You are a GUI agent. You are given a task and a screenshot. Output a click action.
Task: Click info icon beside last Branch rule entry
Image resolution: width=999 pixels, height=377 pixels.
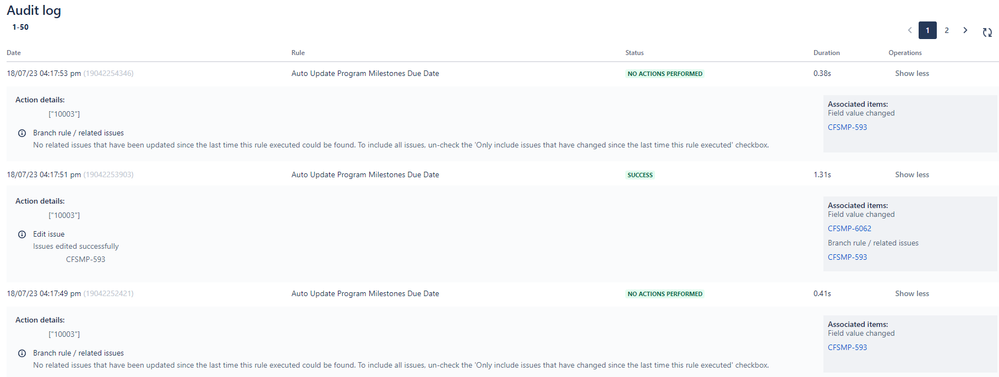tap(22, 353)
